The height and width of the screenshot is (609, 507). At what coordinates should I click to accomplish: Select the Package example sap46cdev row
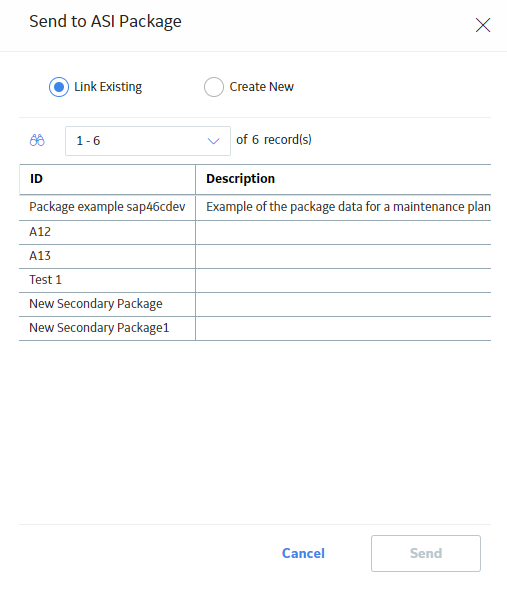click(255, 207)
